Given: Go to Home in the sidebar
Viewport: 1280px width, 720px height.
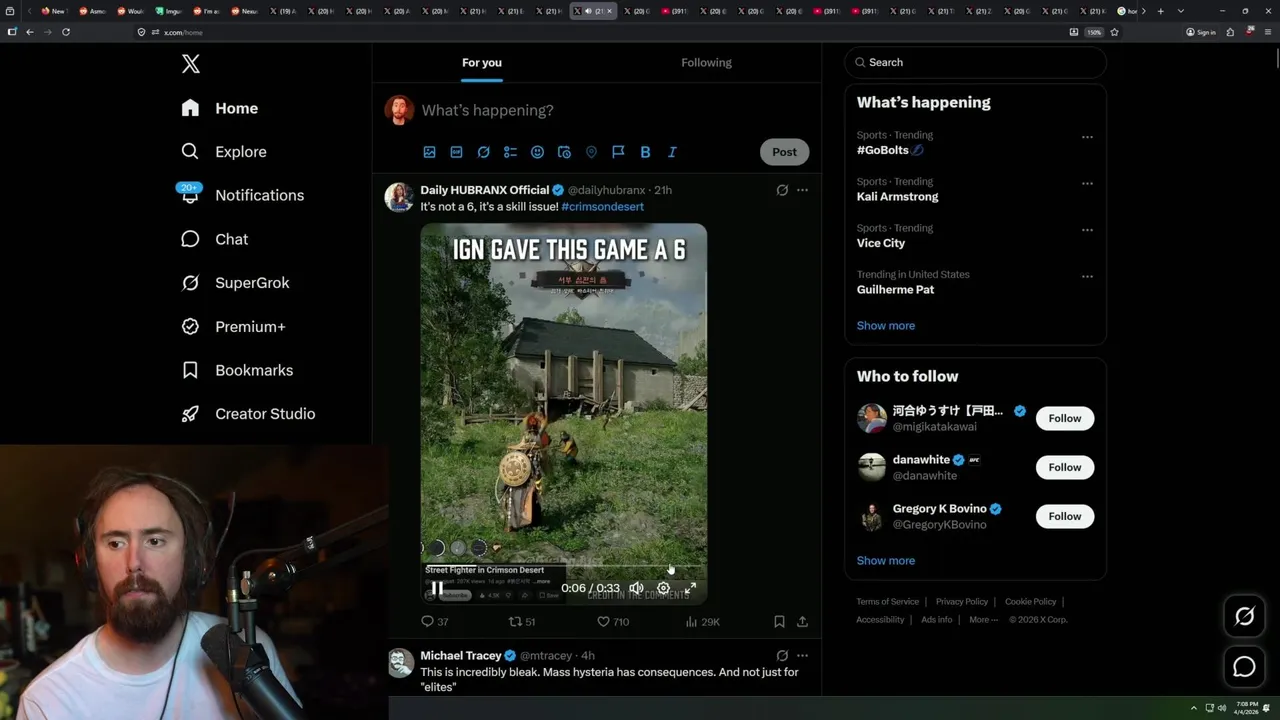Looking at the screenshot, I should (x=219, y=108).
